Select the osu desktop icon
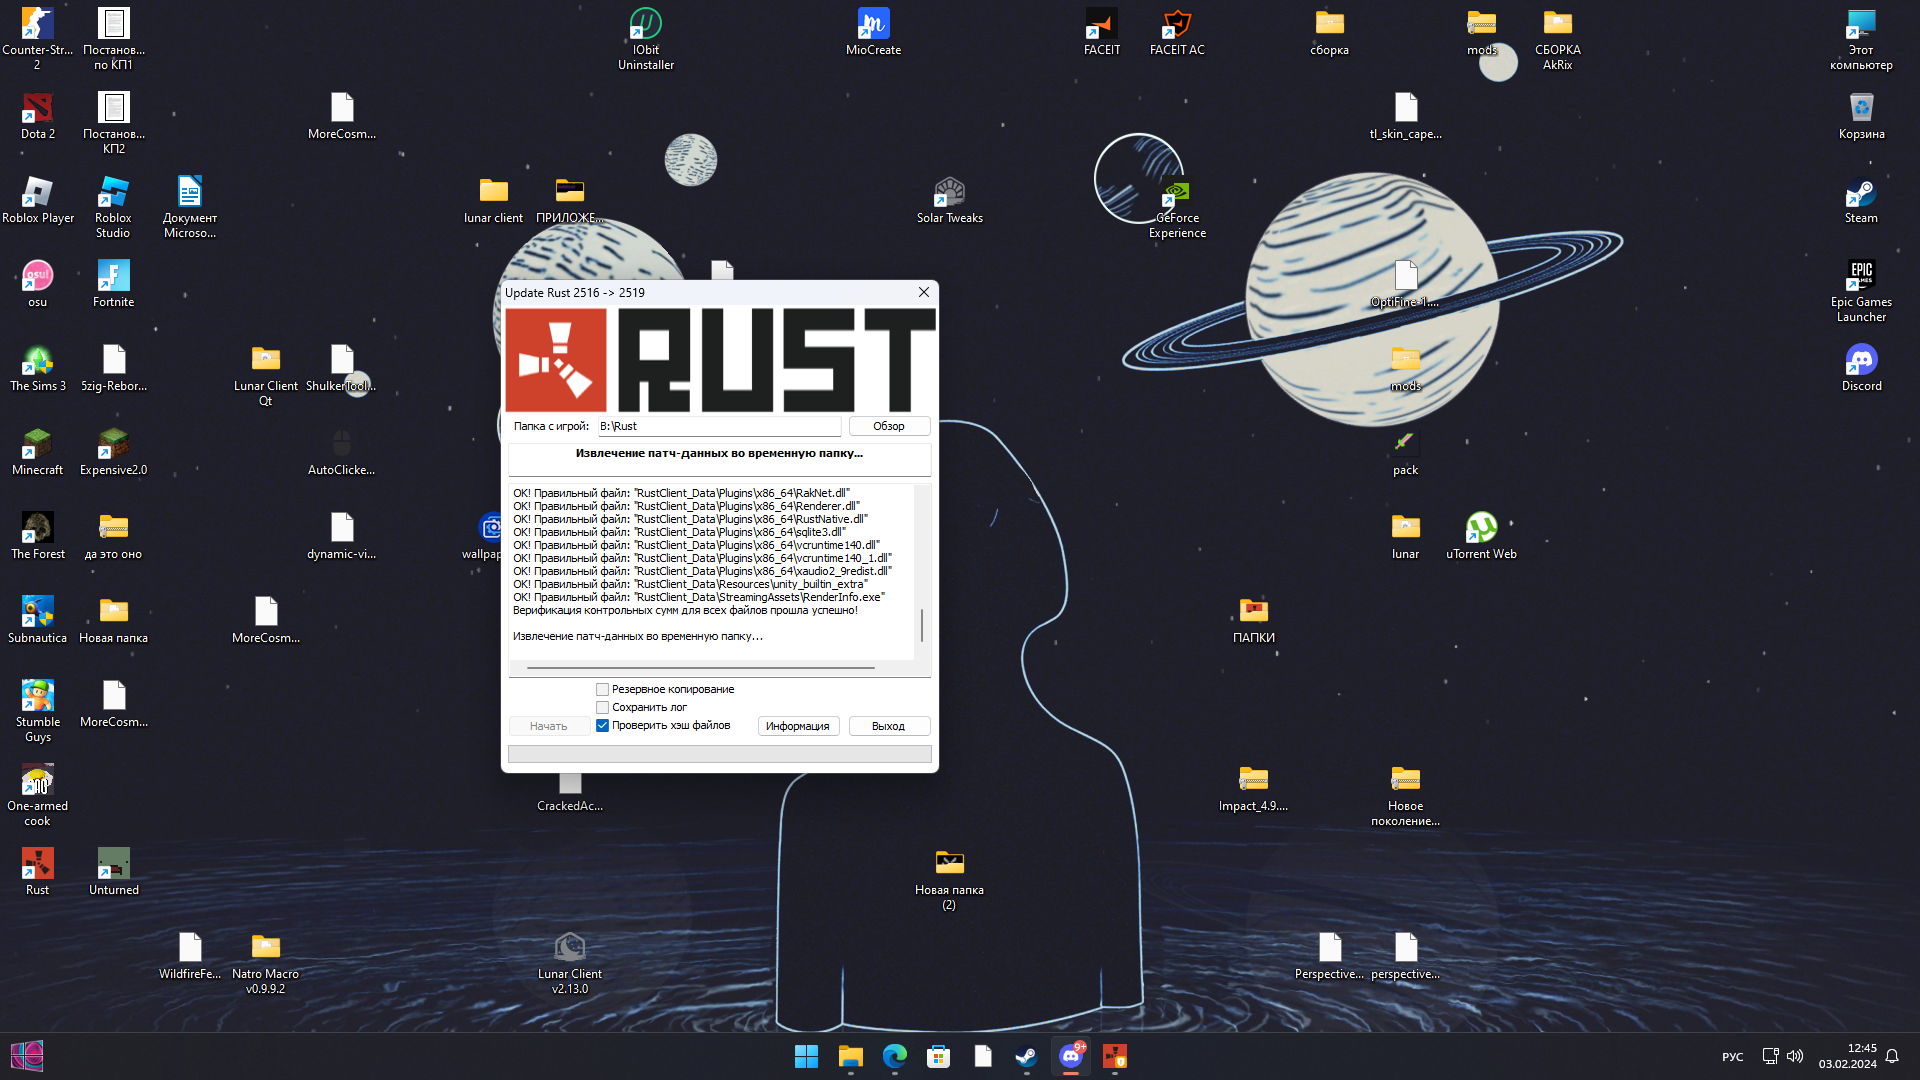Viewport: 1920px width, 1080px height. 37,283
